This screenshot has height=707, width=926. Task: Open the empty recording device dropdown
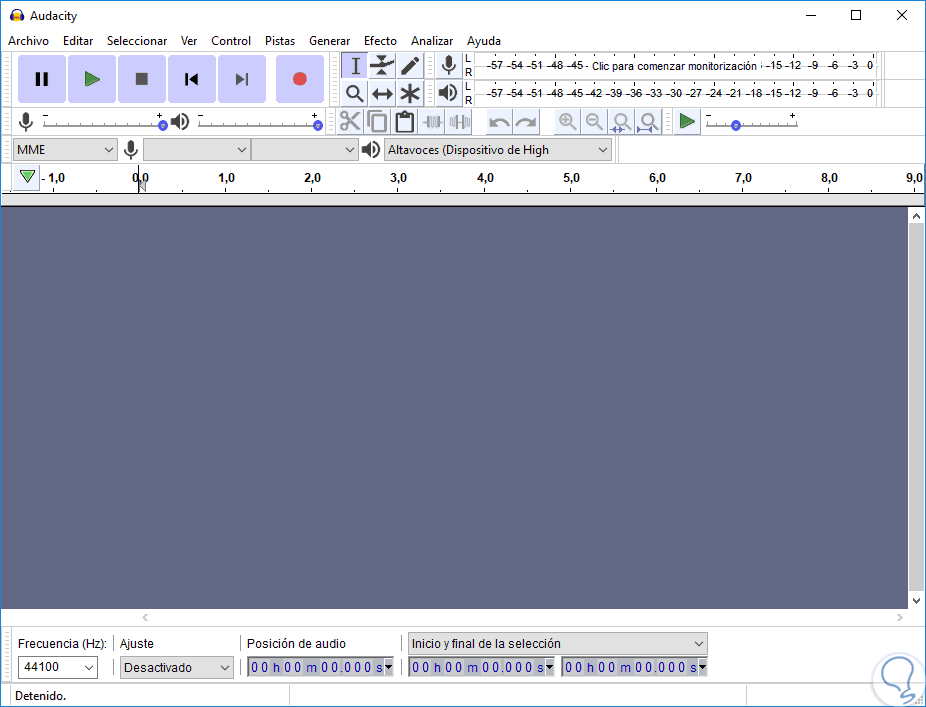pos(197,150)
